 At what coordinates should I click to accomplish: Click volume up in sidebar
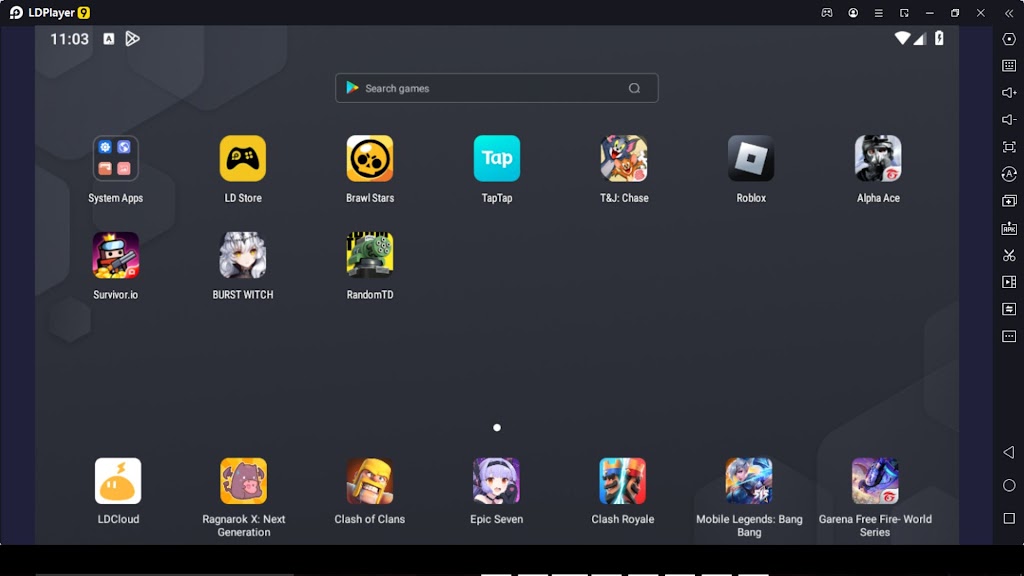[1009, 93]
